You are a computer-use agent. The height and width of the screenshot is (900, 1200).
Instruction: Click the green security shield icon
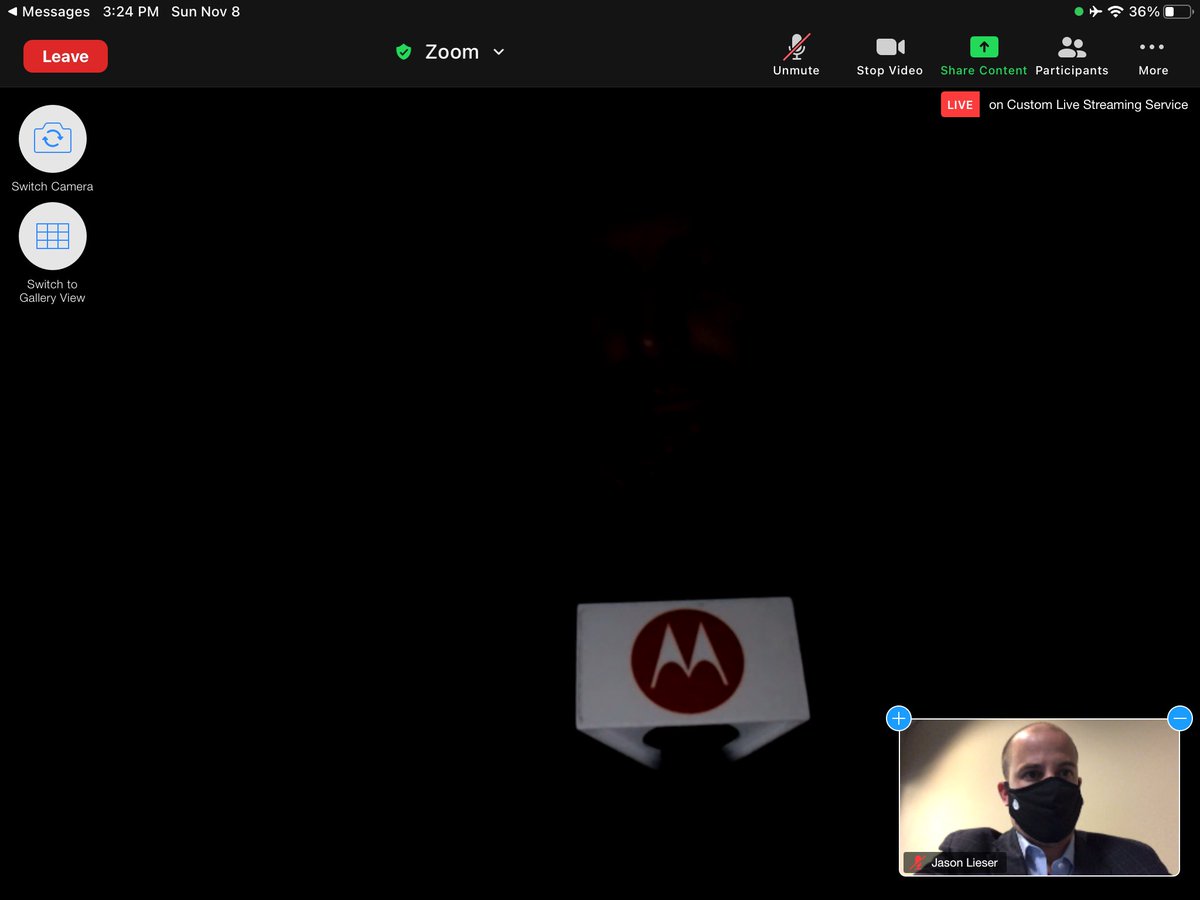coord(404,52)
